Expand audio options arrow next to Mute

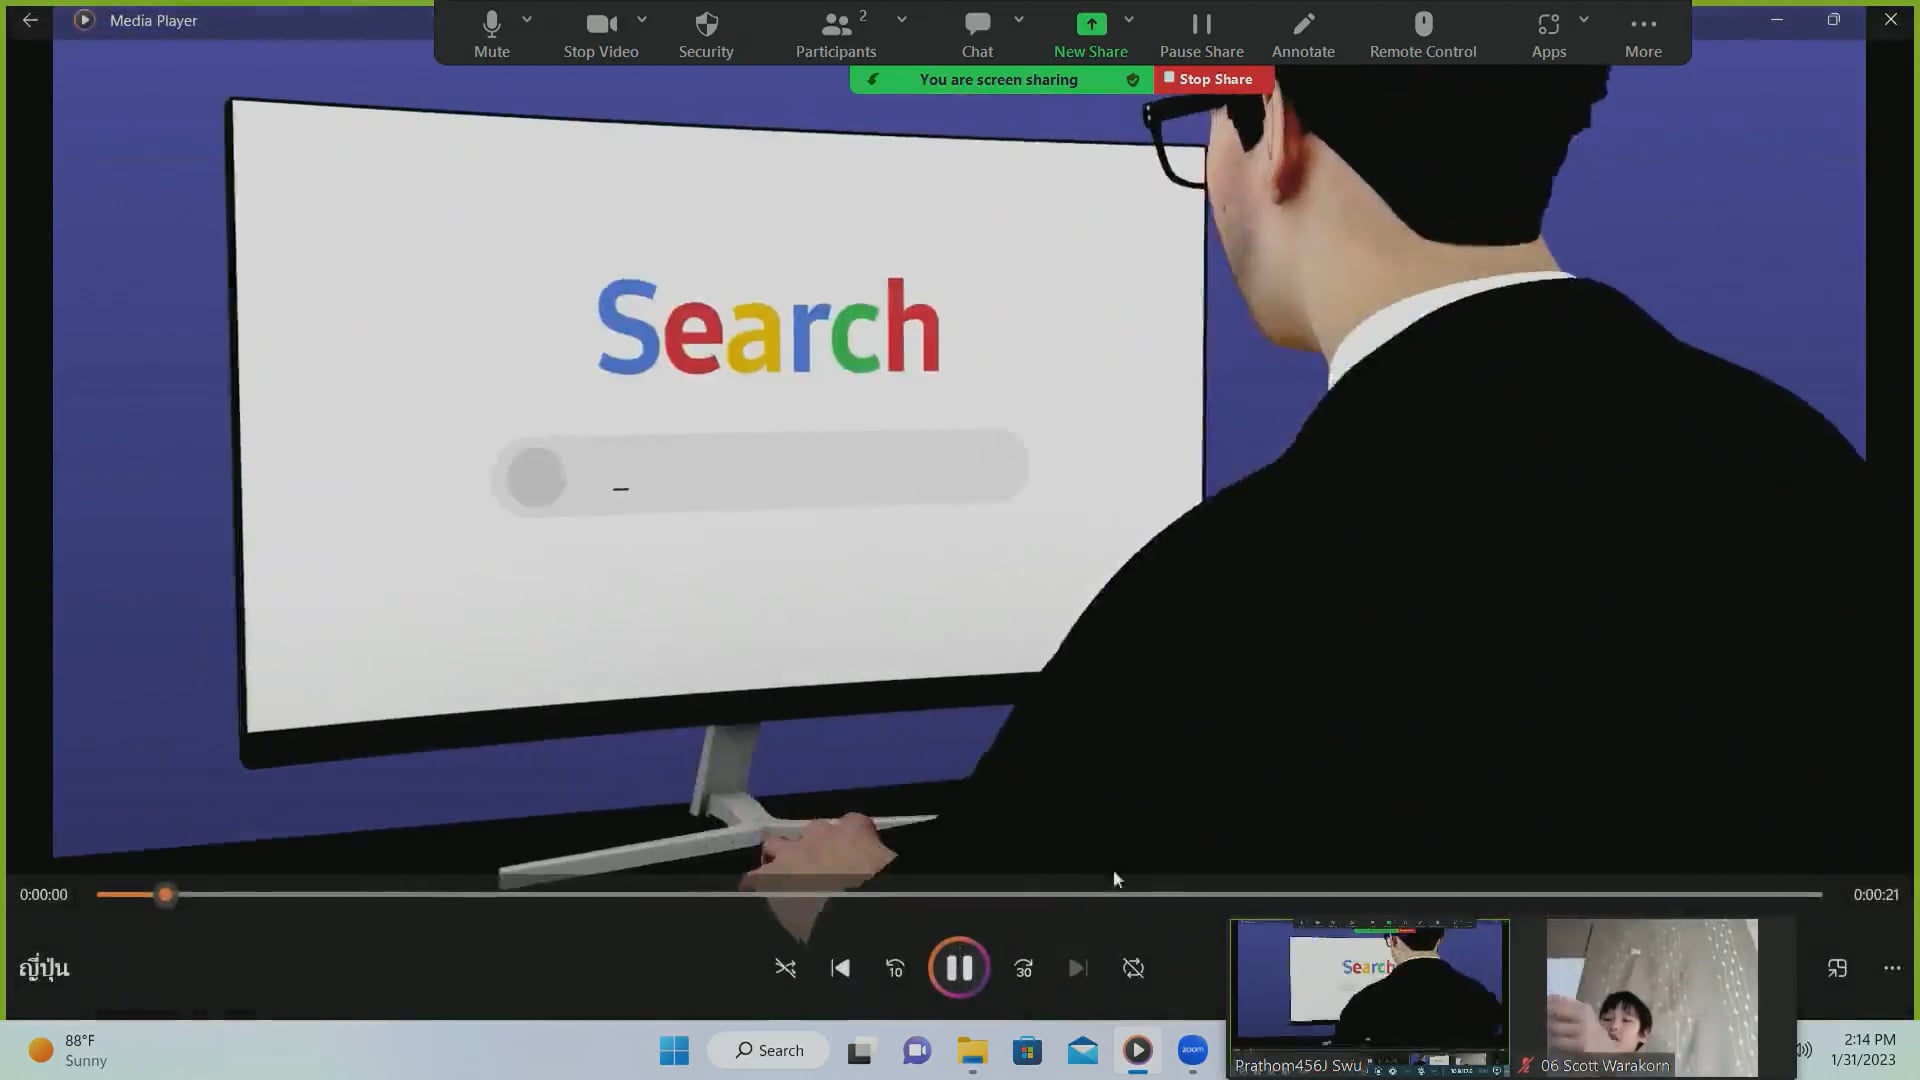(527, 20)
